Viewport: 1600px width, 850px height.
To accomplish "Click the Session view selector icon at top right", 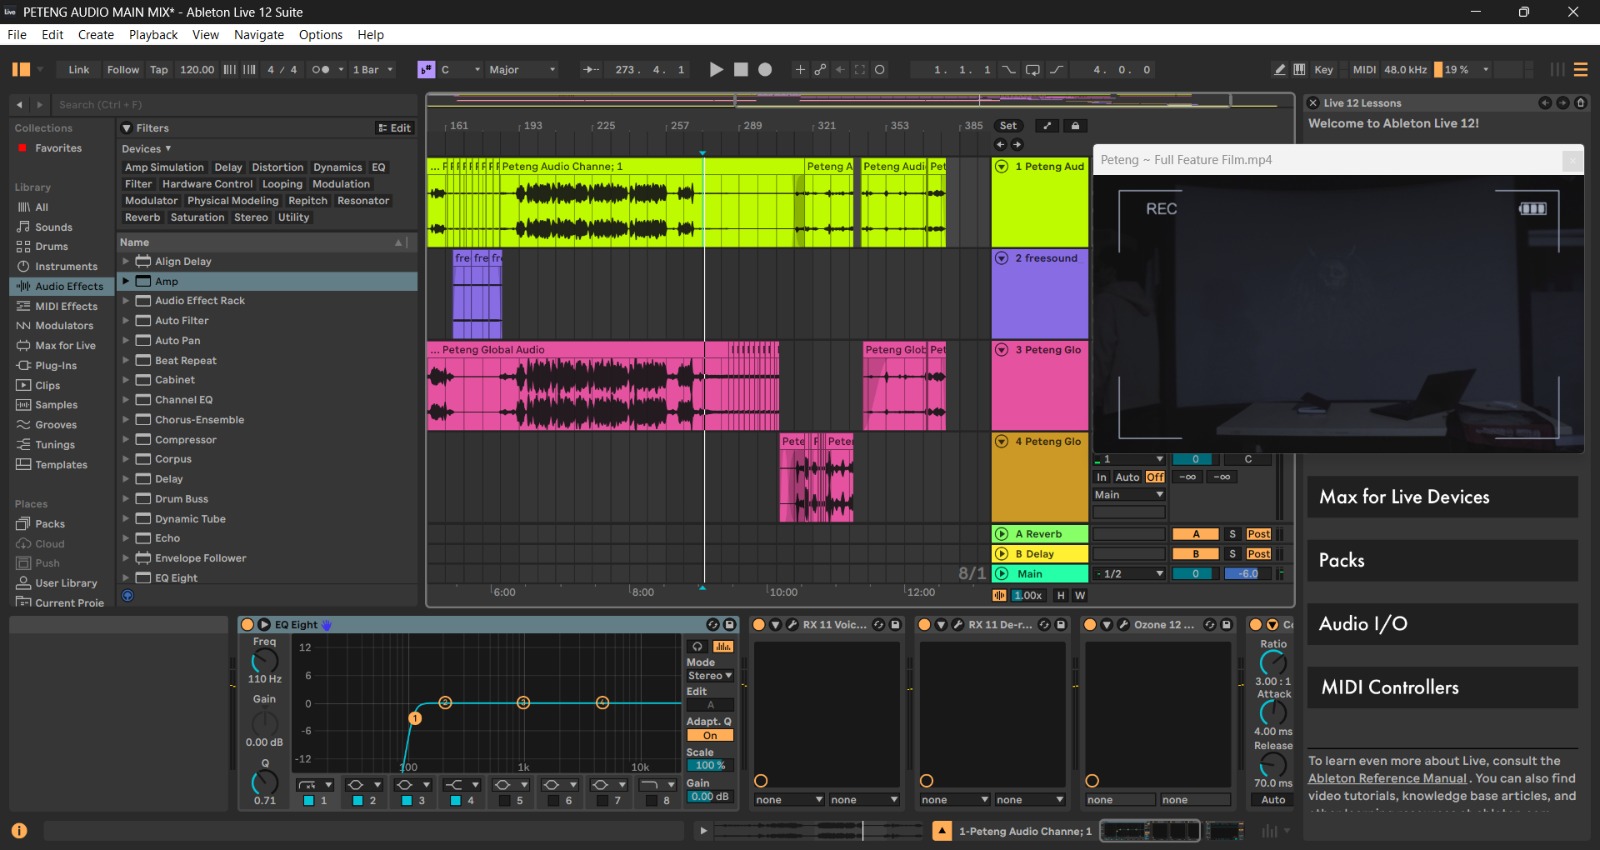I will [x=1557, y=70].
